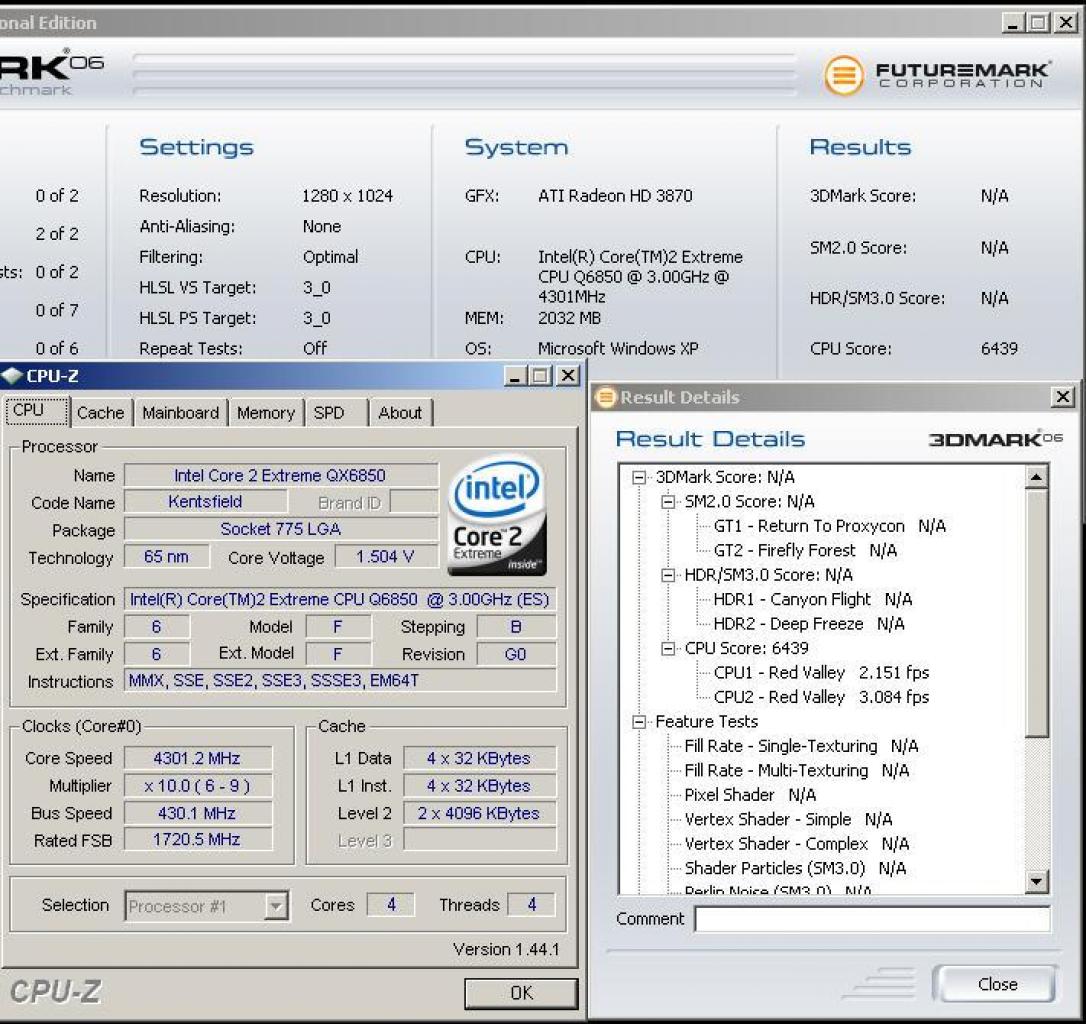
Task: Collapse the HDR/SM3.0 Score tree node
Action: (668, 575)
